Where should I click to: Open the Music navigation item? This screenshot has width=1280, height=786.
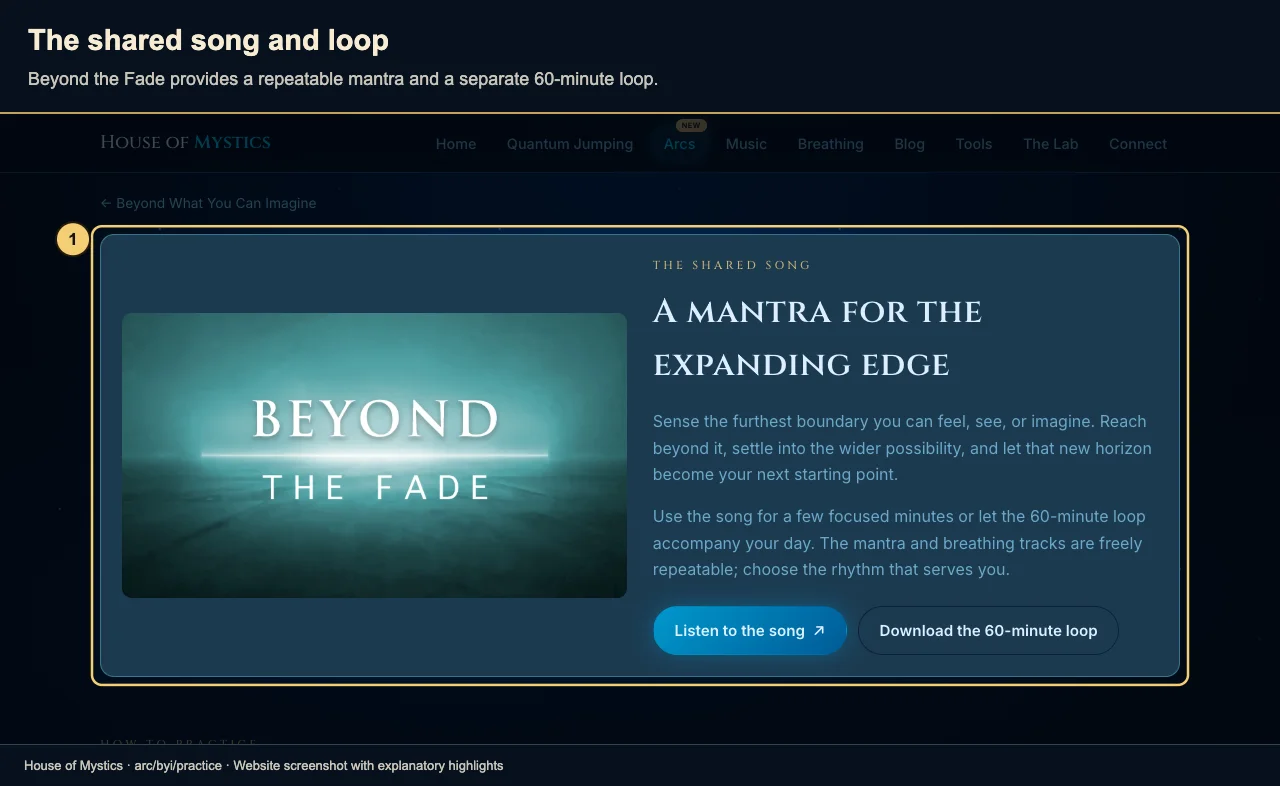click(746, 144)
